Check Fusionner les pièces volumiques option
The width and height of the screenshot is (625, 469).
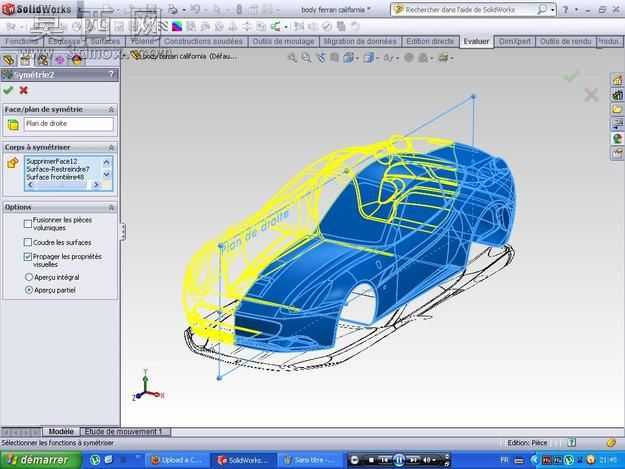click(x=28, y=224)
